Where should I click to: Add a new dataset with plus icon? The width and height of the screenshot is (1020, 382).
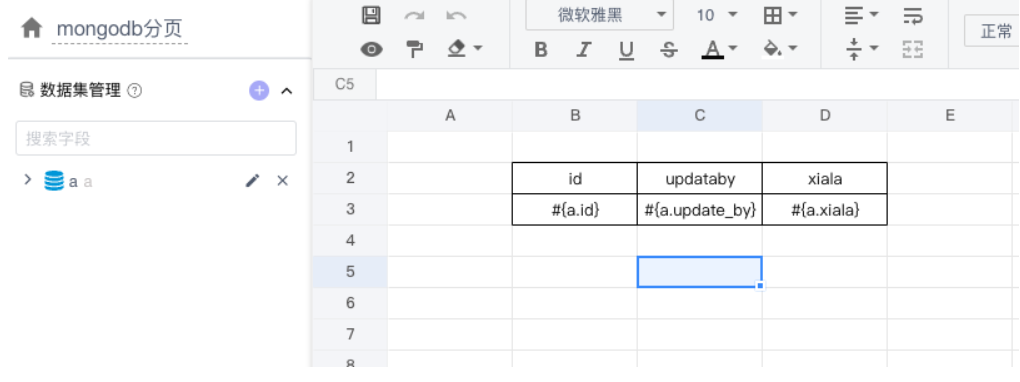point(259,90)
